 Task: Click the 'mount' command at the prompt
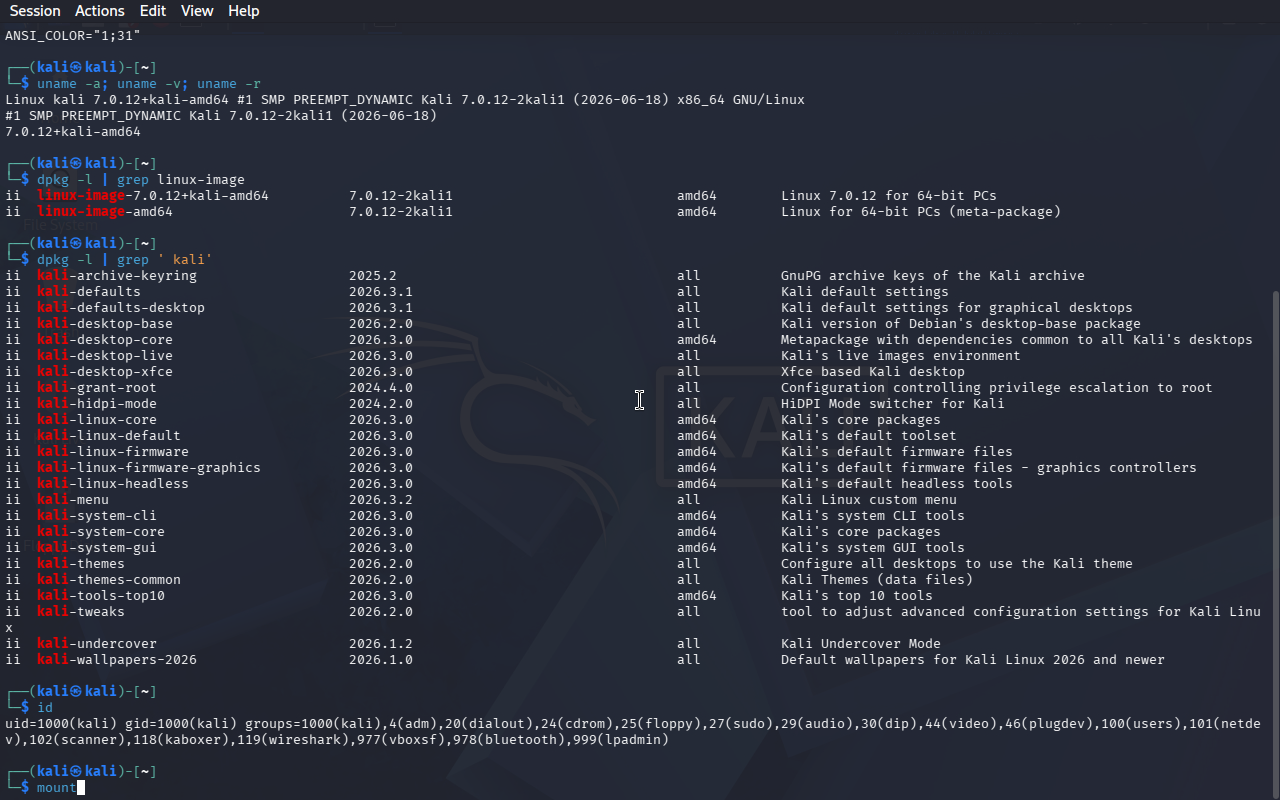point(57,788)
